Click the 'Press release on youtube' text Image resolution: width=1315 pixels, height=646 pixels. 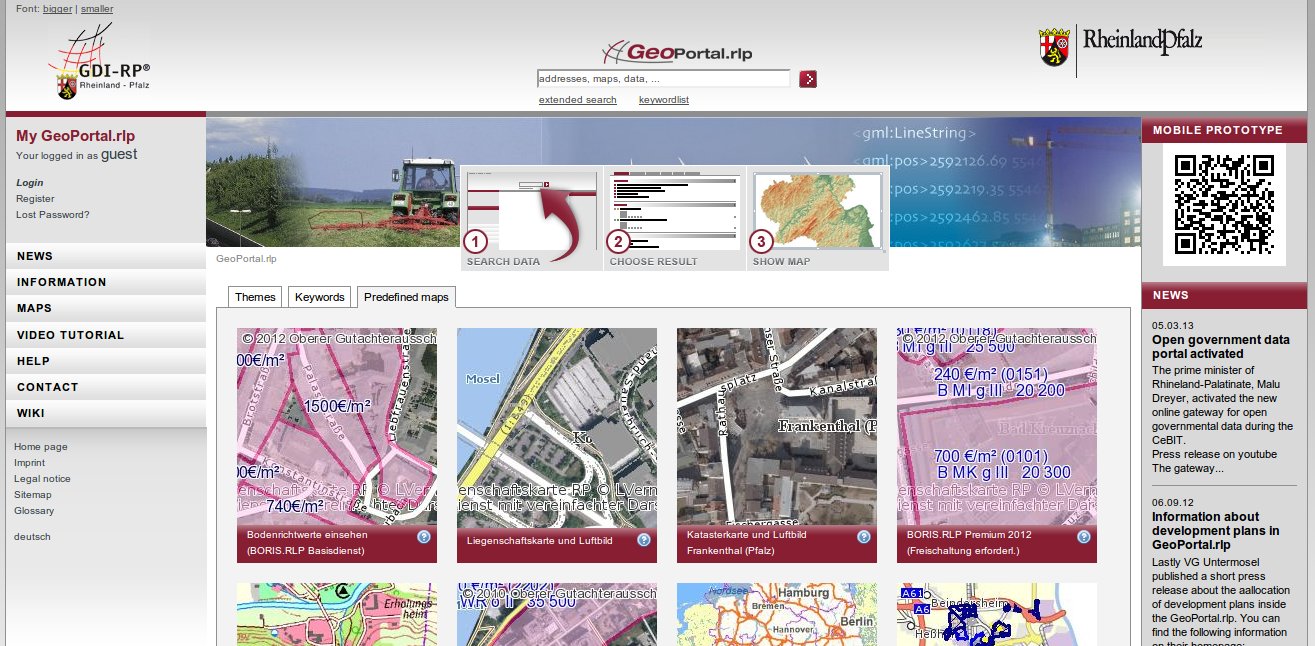(x=1208, y=454)
